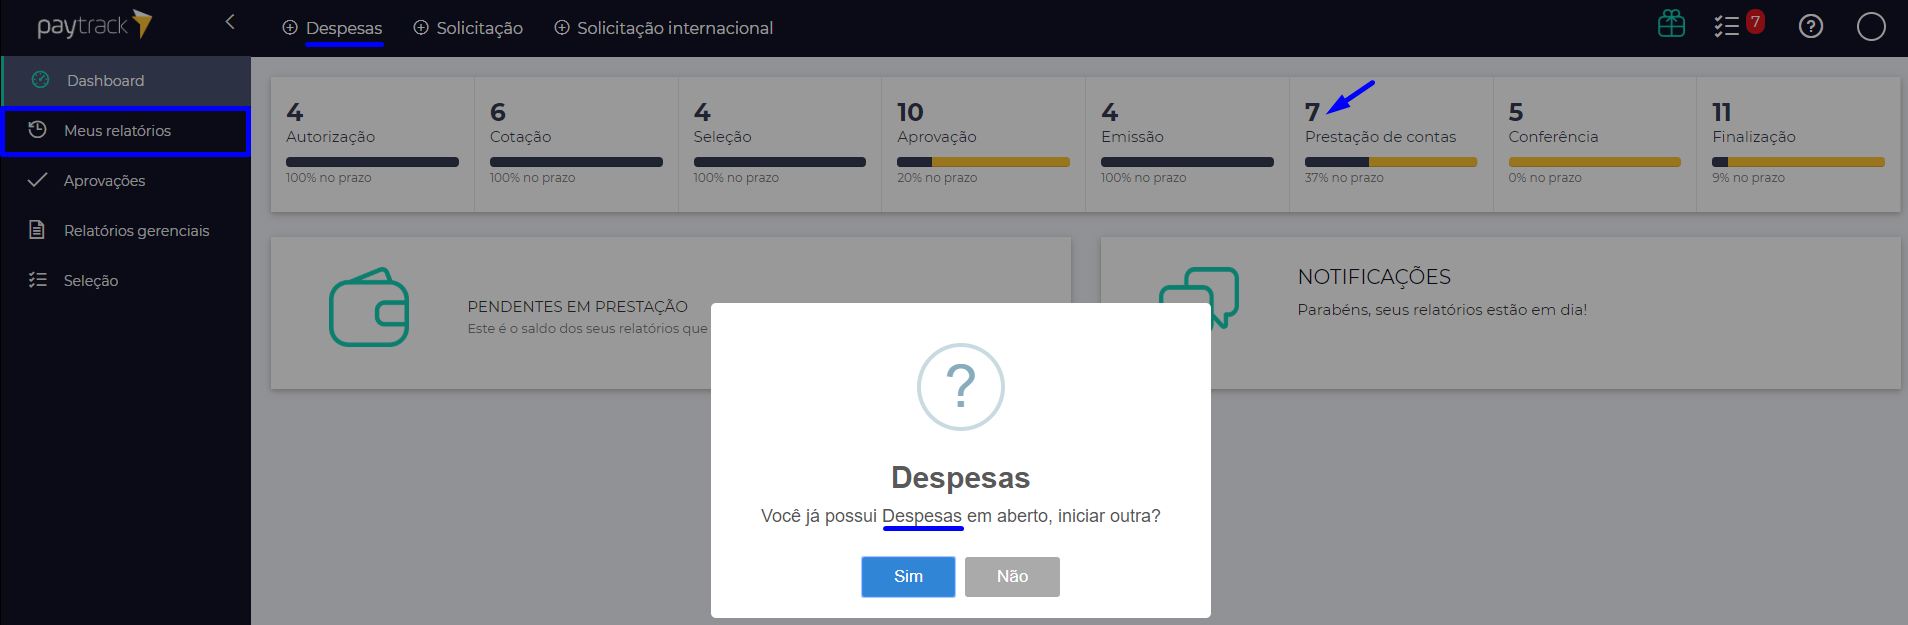1908x625 pixels.
Task: Open Meus relatórios in the sidebar
Action: coord(117,131)
